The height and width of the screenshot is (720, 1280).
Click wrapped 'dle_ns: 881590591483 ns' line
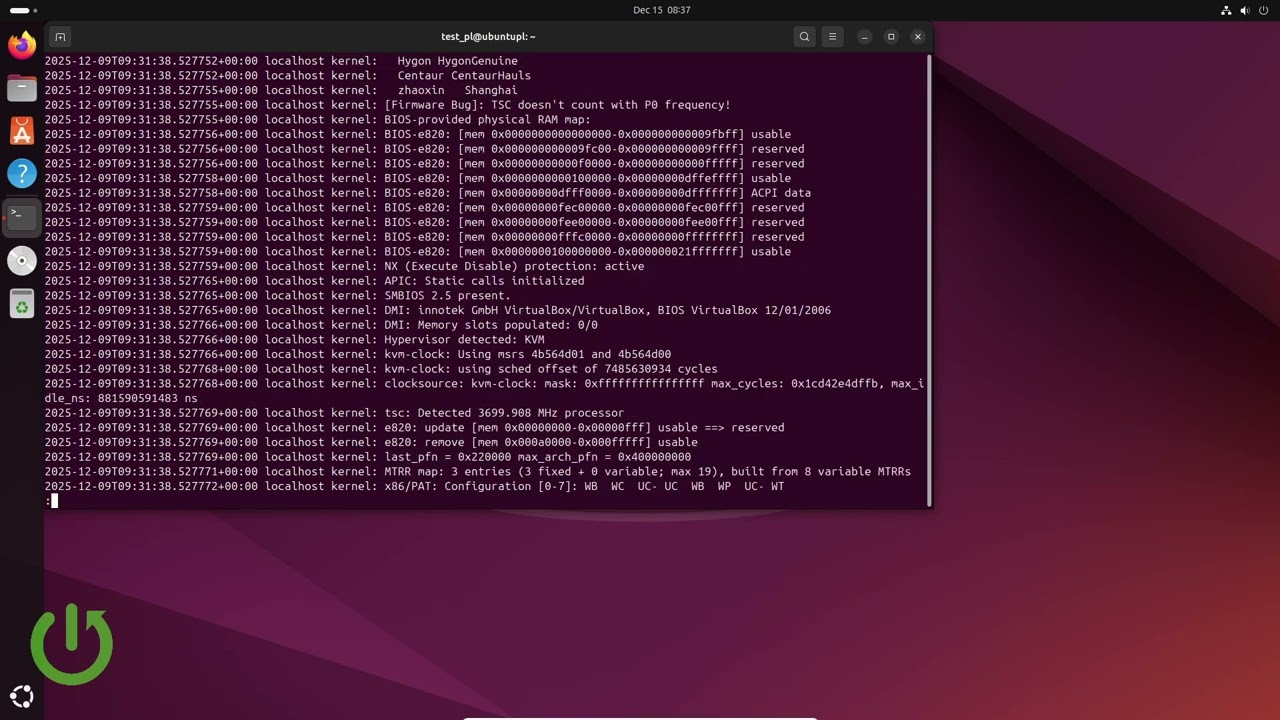[x=121, y=398]
